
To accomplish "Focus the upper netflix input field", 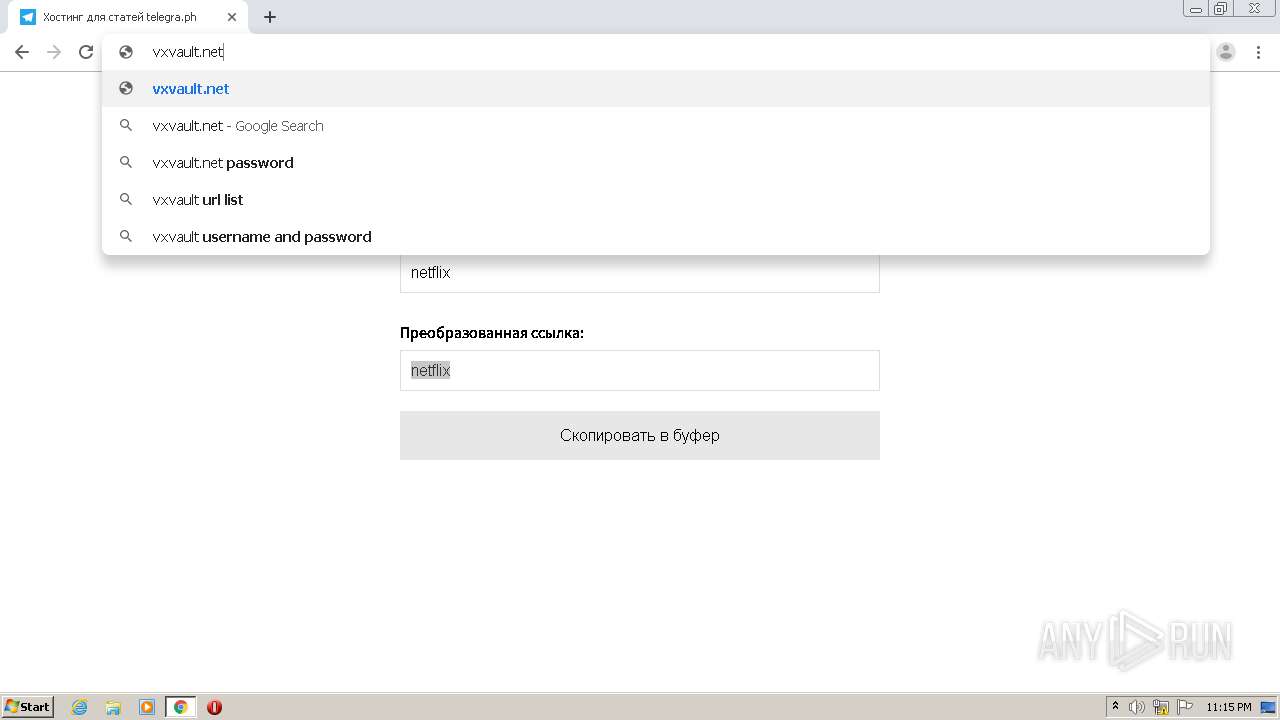I will point(640,273).
